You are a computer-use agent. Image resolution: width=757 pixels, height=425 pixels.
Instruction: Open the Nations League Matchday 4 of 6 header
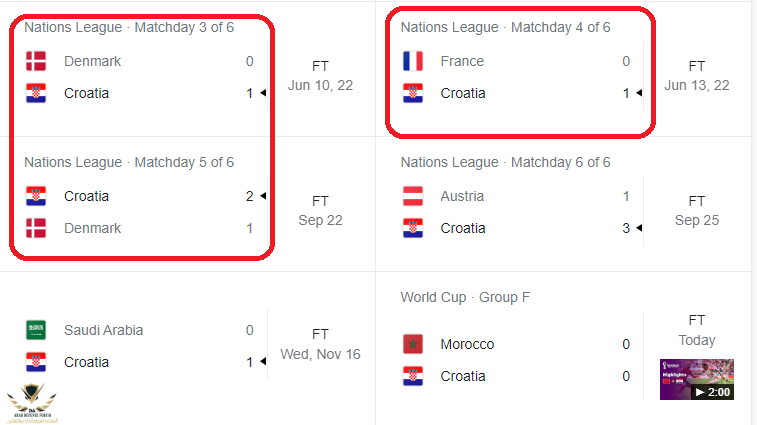[x=505, y=27]
